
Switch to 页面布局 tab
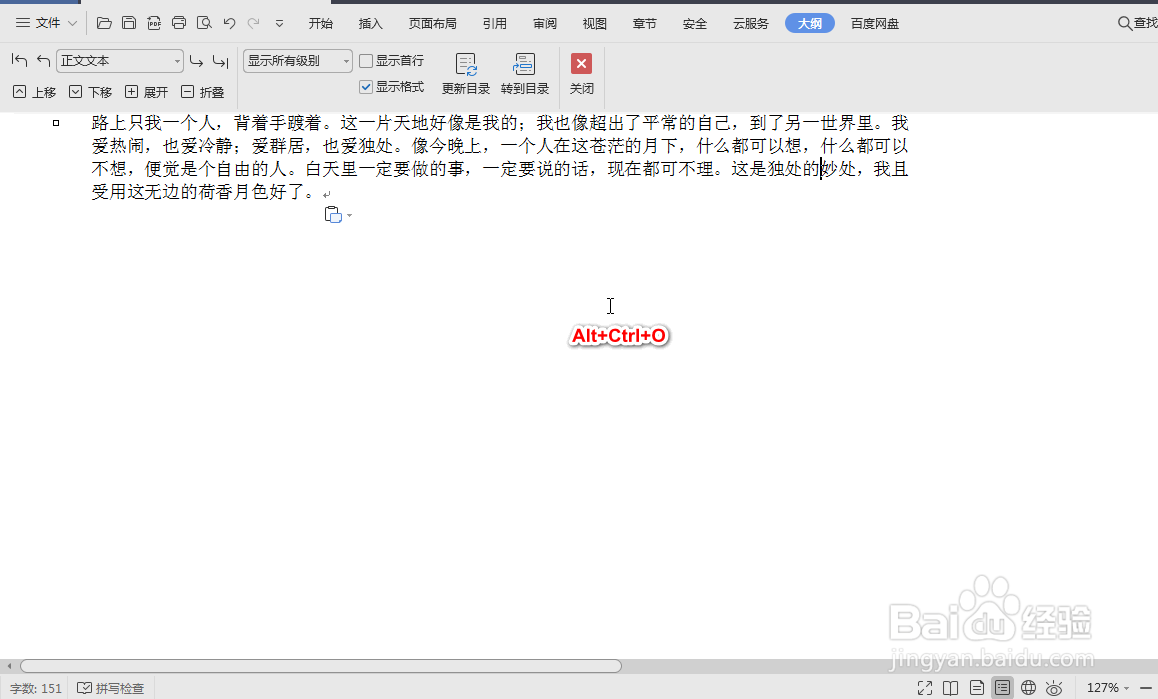point(433,24)
